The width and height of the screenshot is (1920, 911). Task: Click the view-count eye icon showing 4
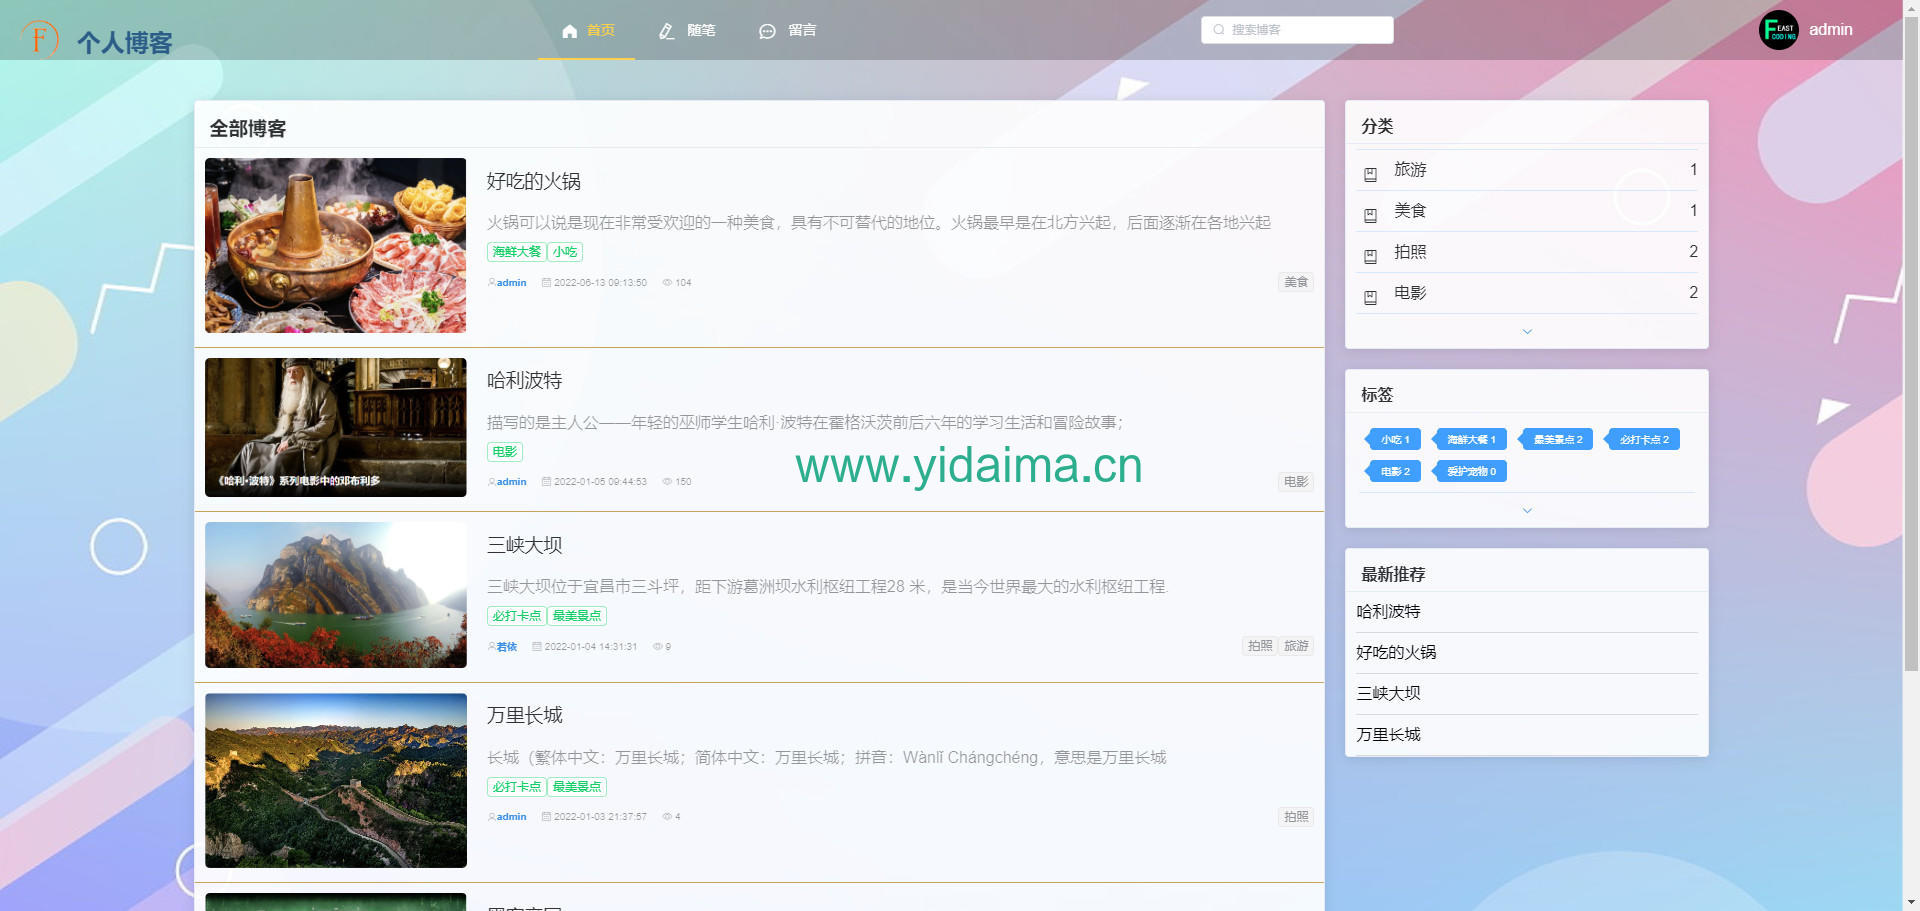[667, 817]
